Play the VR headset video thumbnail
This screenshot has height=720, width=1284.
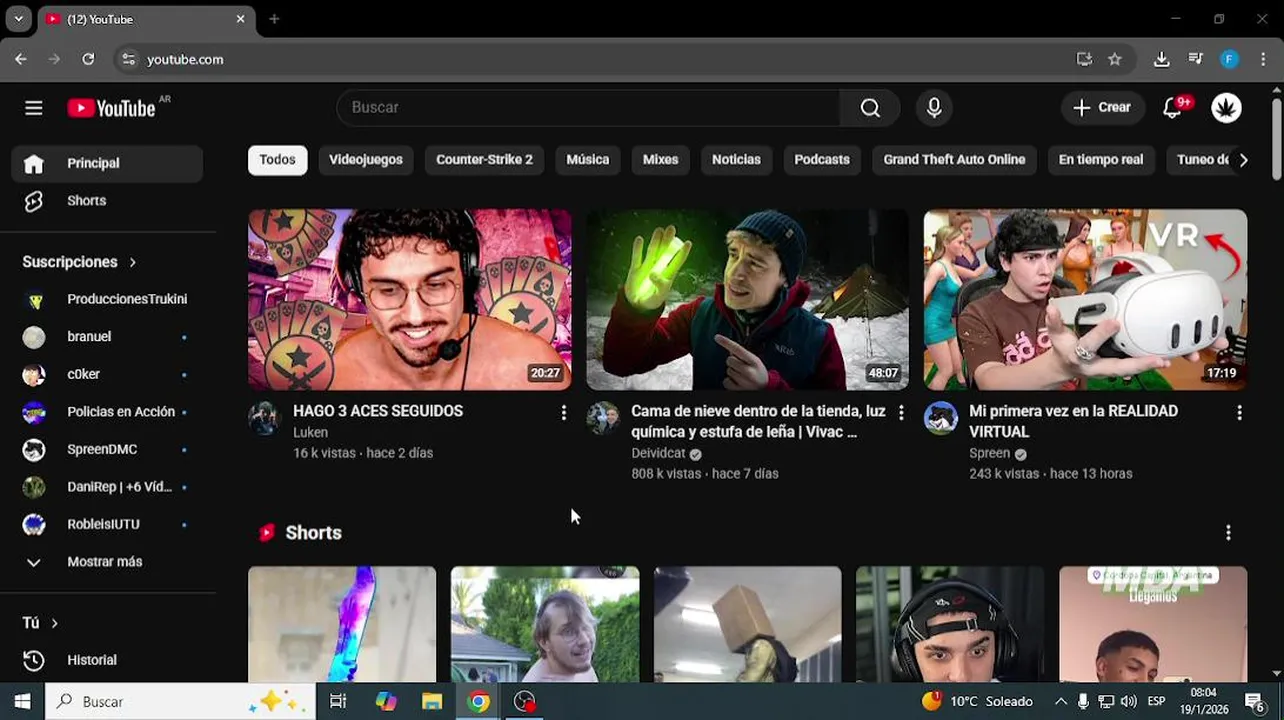(x=1085, y=299)
